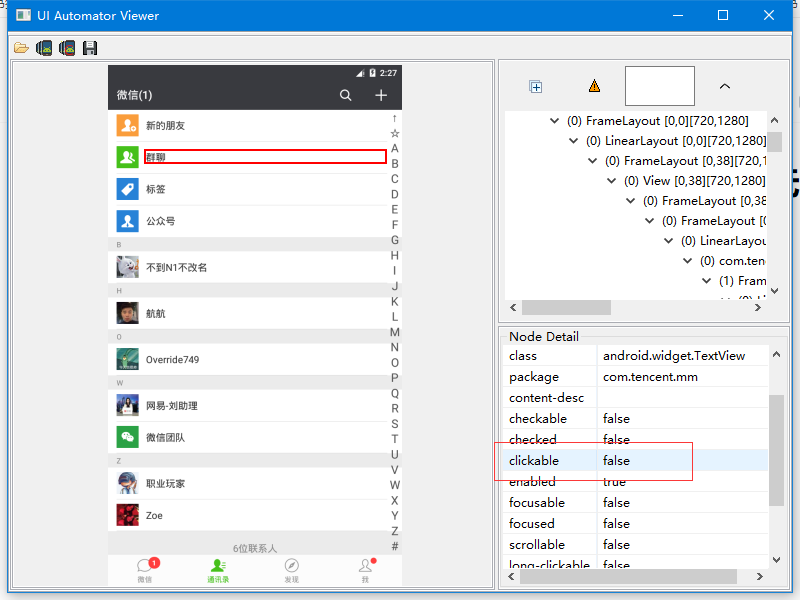Select the content-desc property row
The image size is (800, 600).
635,397
